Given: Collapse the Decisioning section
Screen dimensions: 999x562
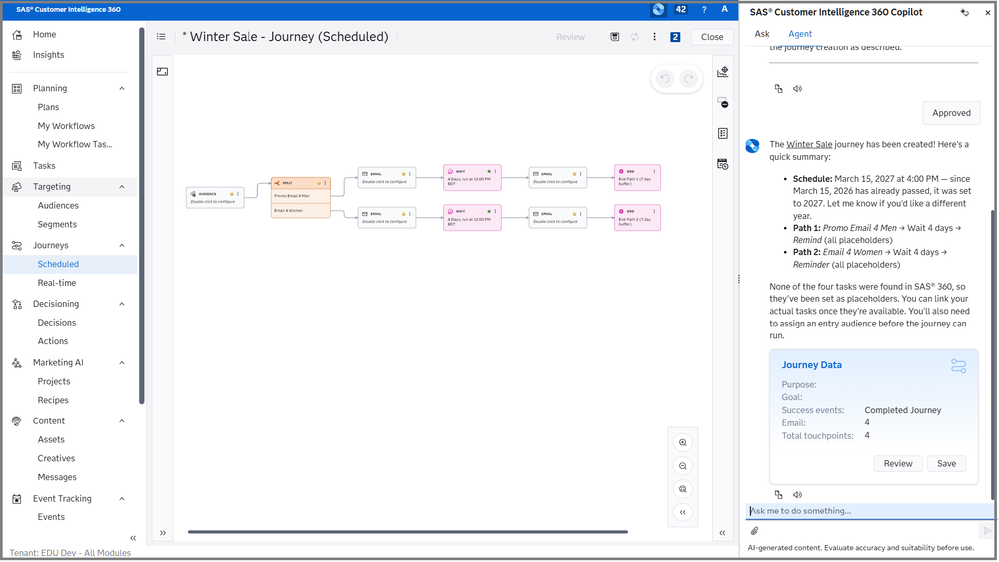Looking at the screenshot, I should pyautogui.click(x=122, y=304).
